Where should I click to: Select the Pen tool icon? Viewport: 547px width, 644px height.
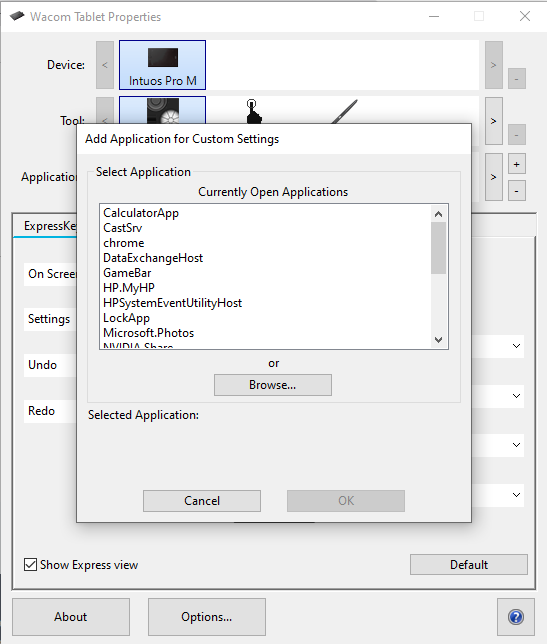click(345, 111)
